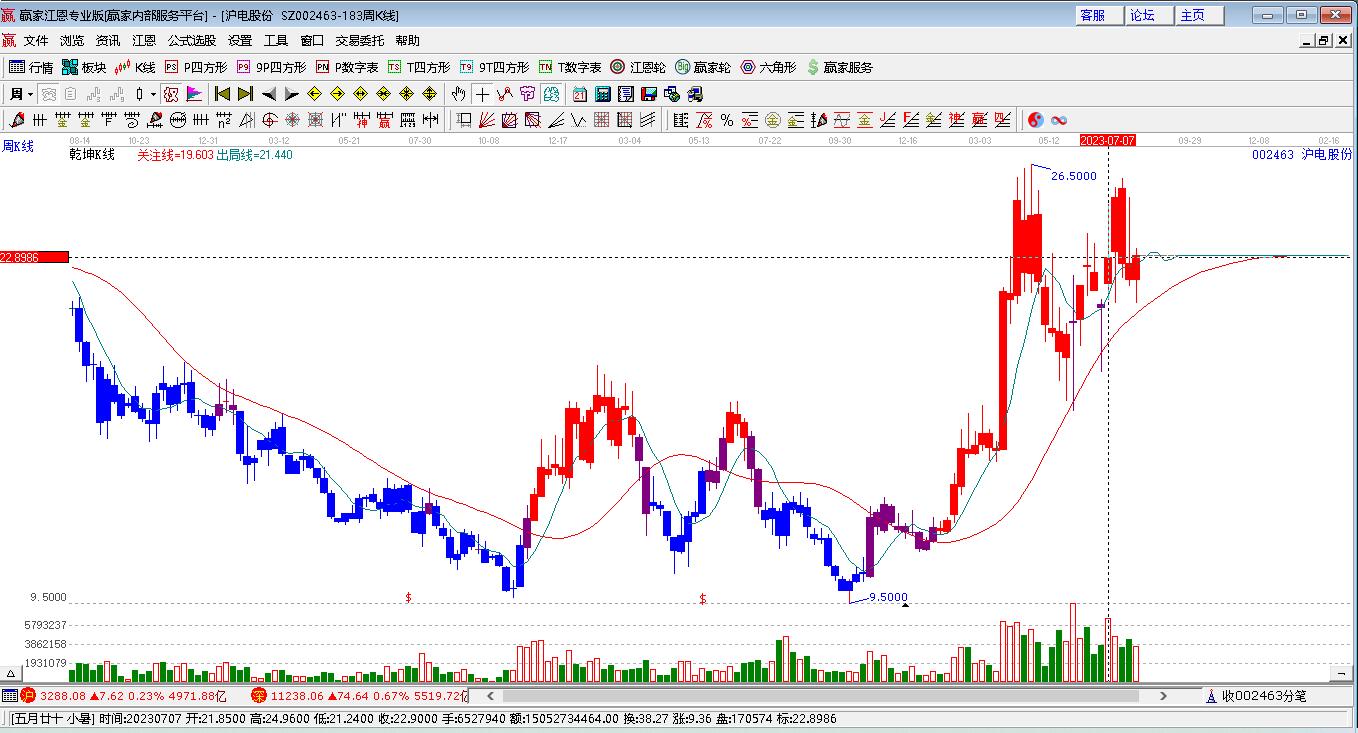Select the pencil drawing tool
The image size is (1358, 733).
pos(16,120)
